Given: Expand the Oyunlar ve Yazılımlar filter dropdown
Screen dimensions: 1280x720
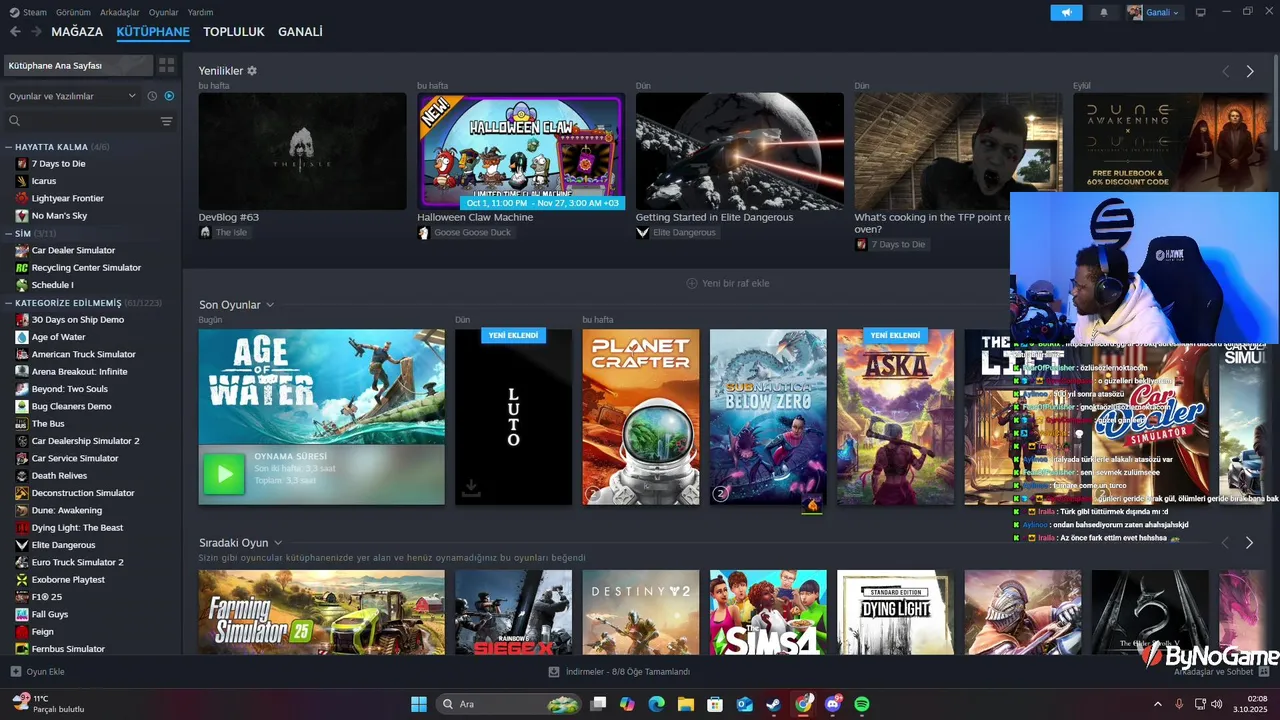Looking at the screenshot, I should [72, 96].
